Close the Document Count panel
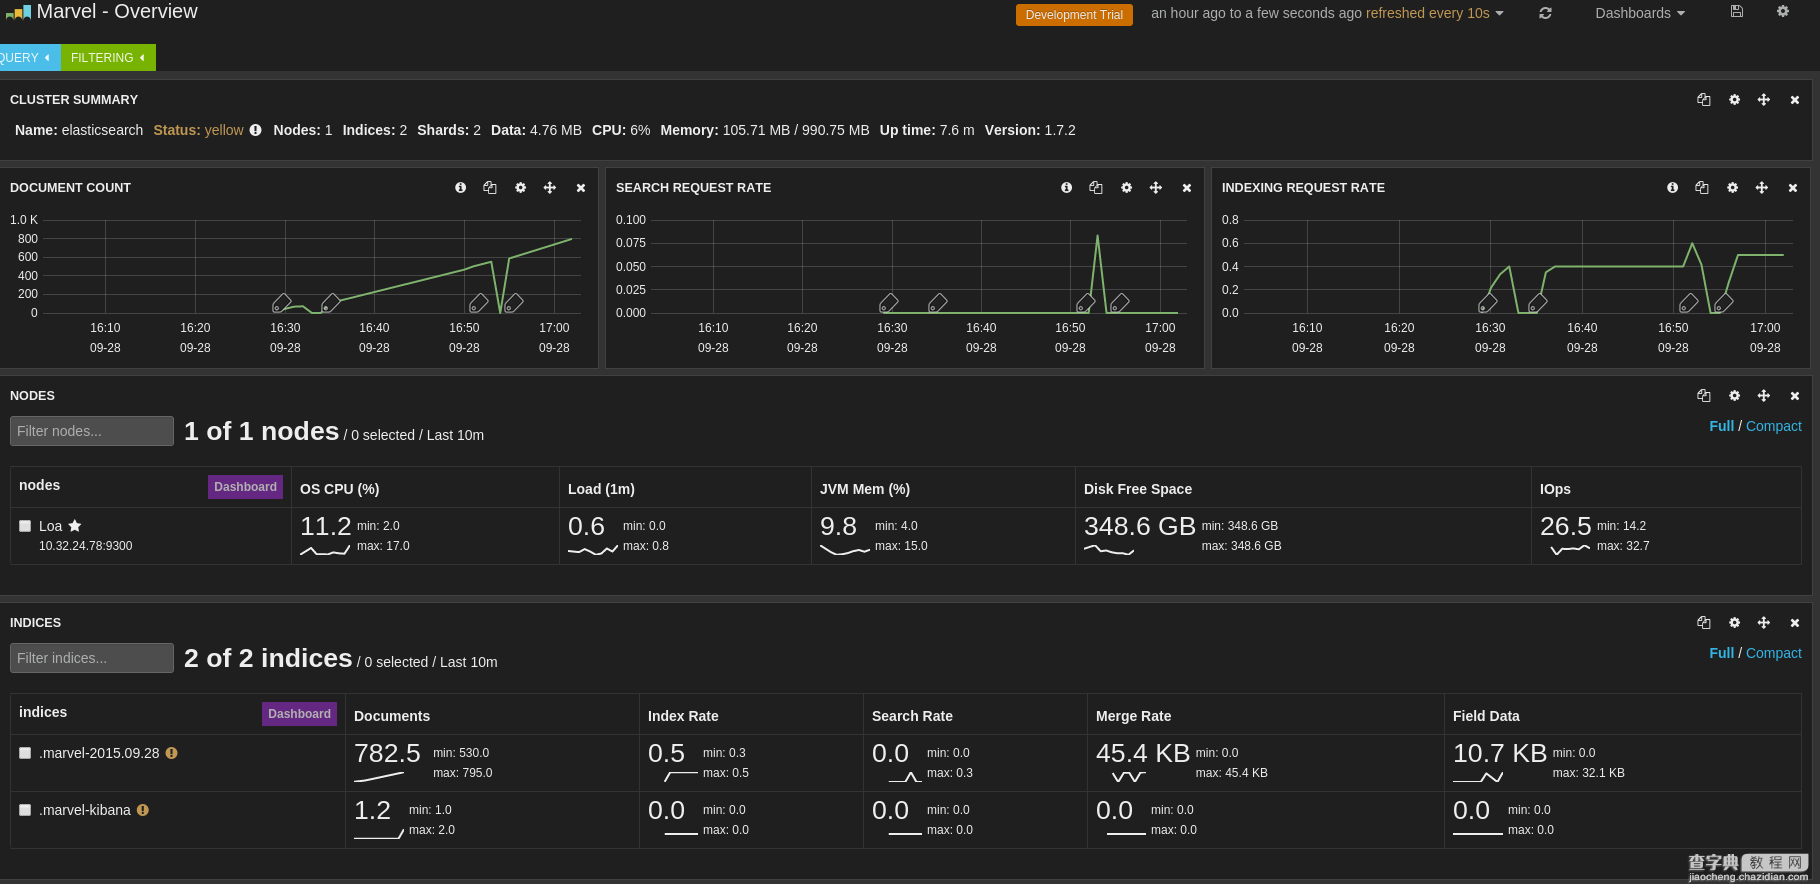The image size is (1820, 884). (581, 188)
